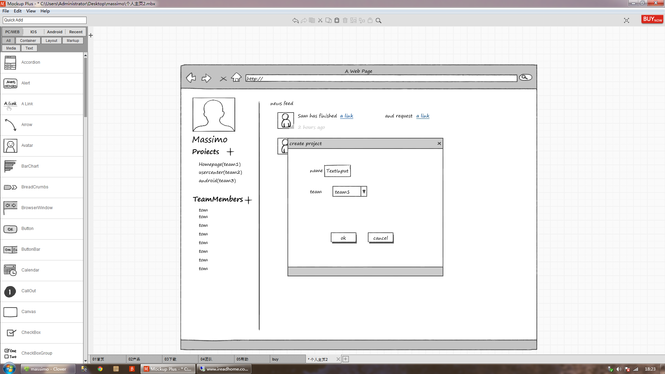Filter components by Markup
The image size is (665, 374).
tap(73, 41)
